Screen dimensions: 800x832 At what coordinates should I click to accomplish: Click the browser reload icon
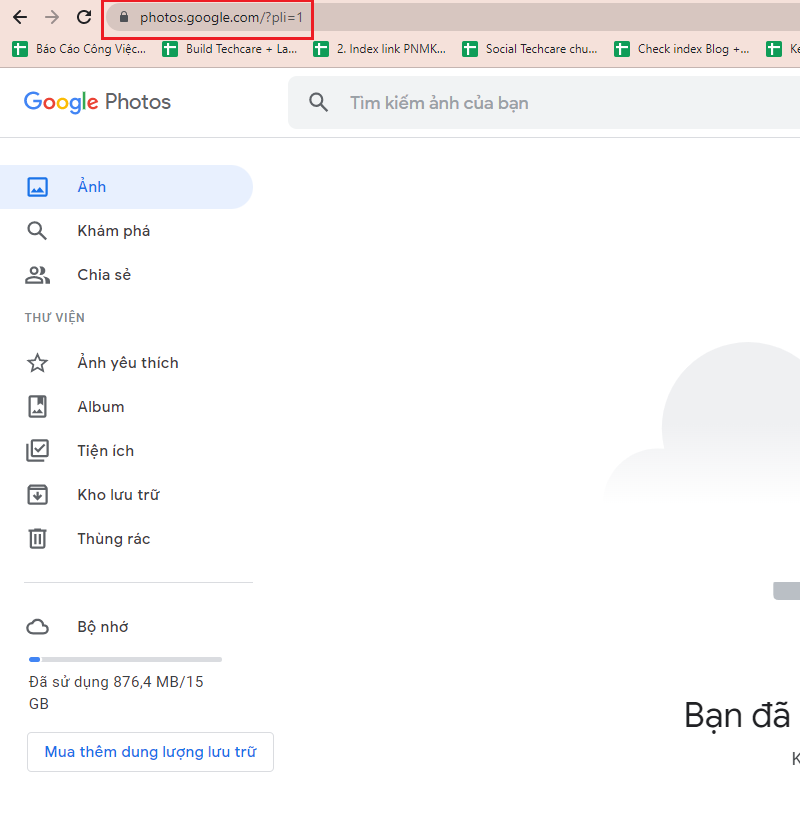coord(83,17)
